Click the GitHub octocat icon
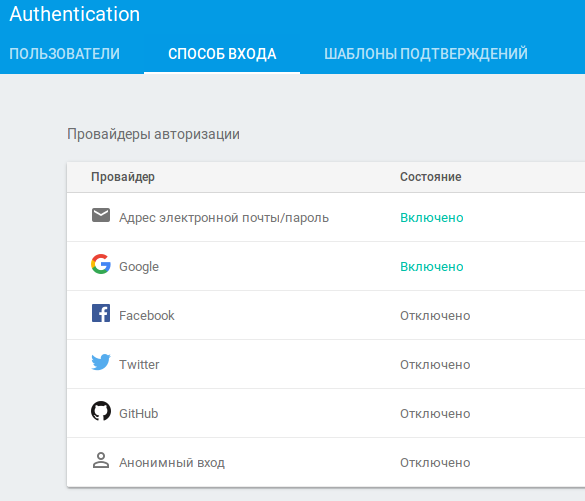 click(101, 411)
